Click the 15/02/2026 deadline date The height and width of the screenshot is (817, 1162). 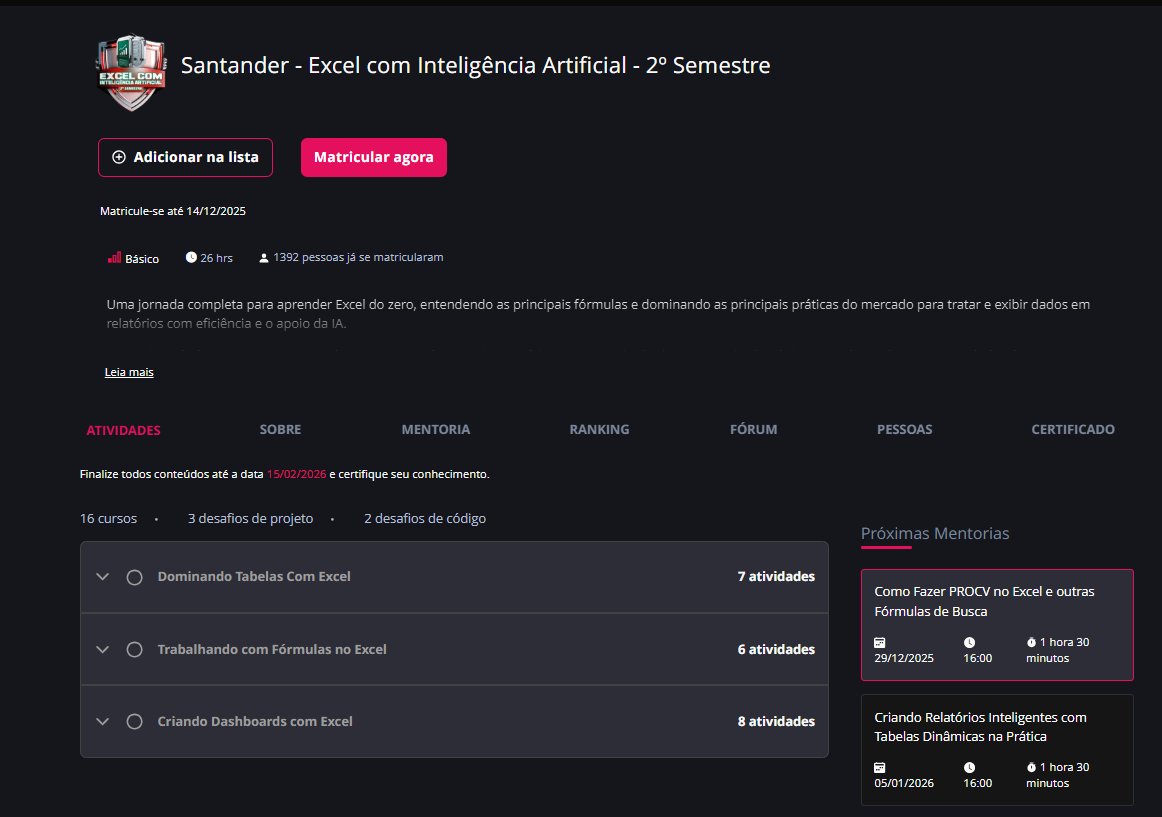tap(296, 474)
